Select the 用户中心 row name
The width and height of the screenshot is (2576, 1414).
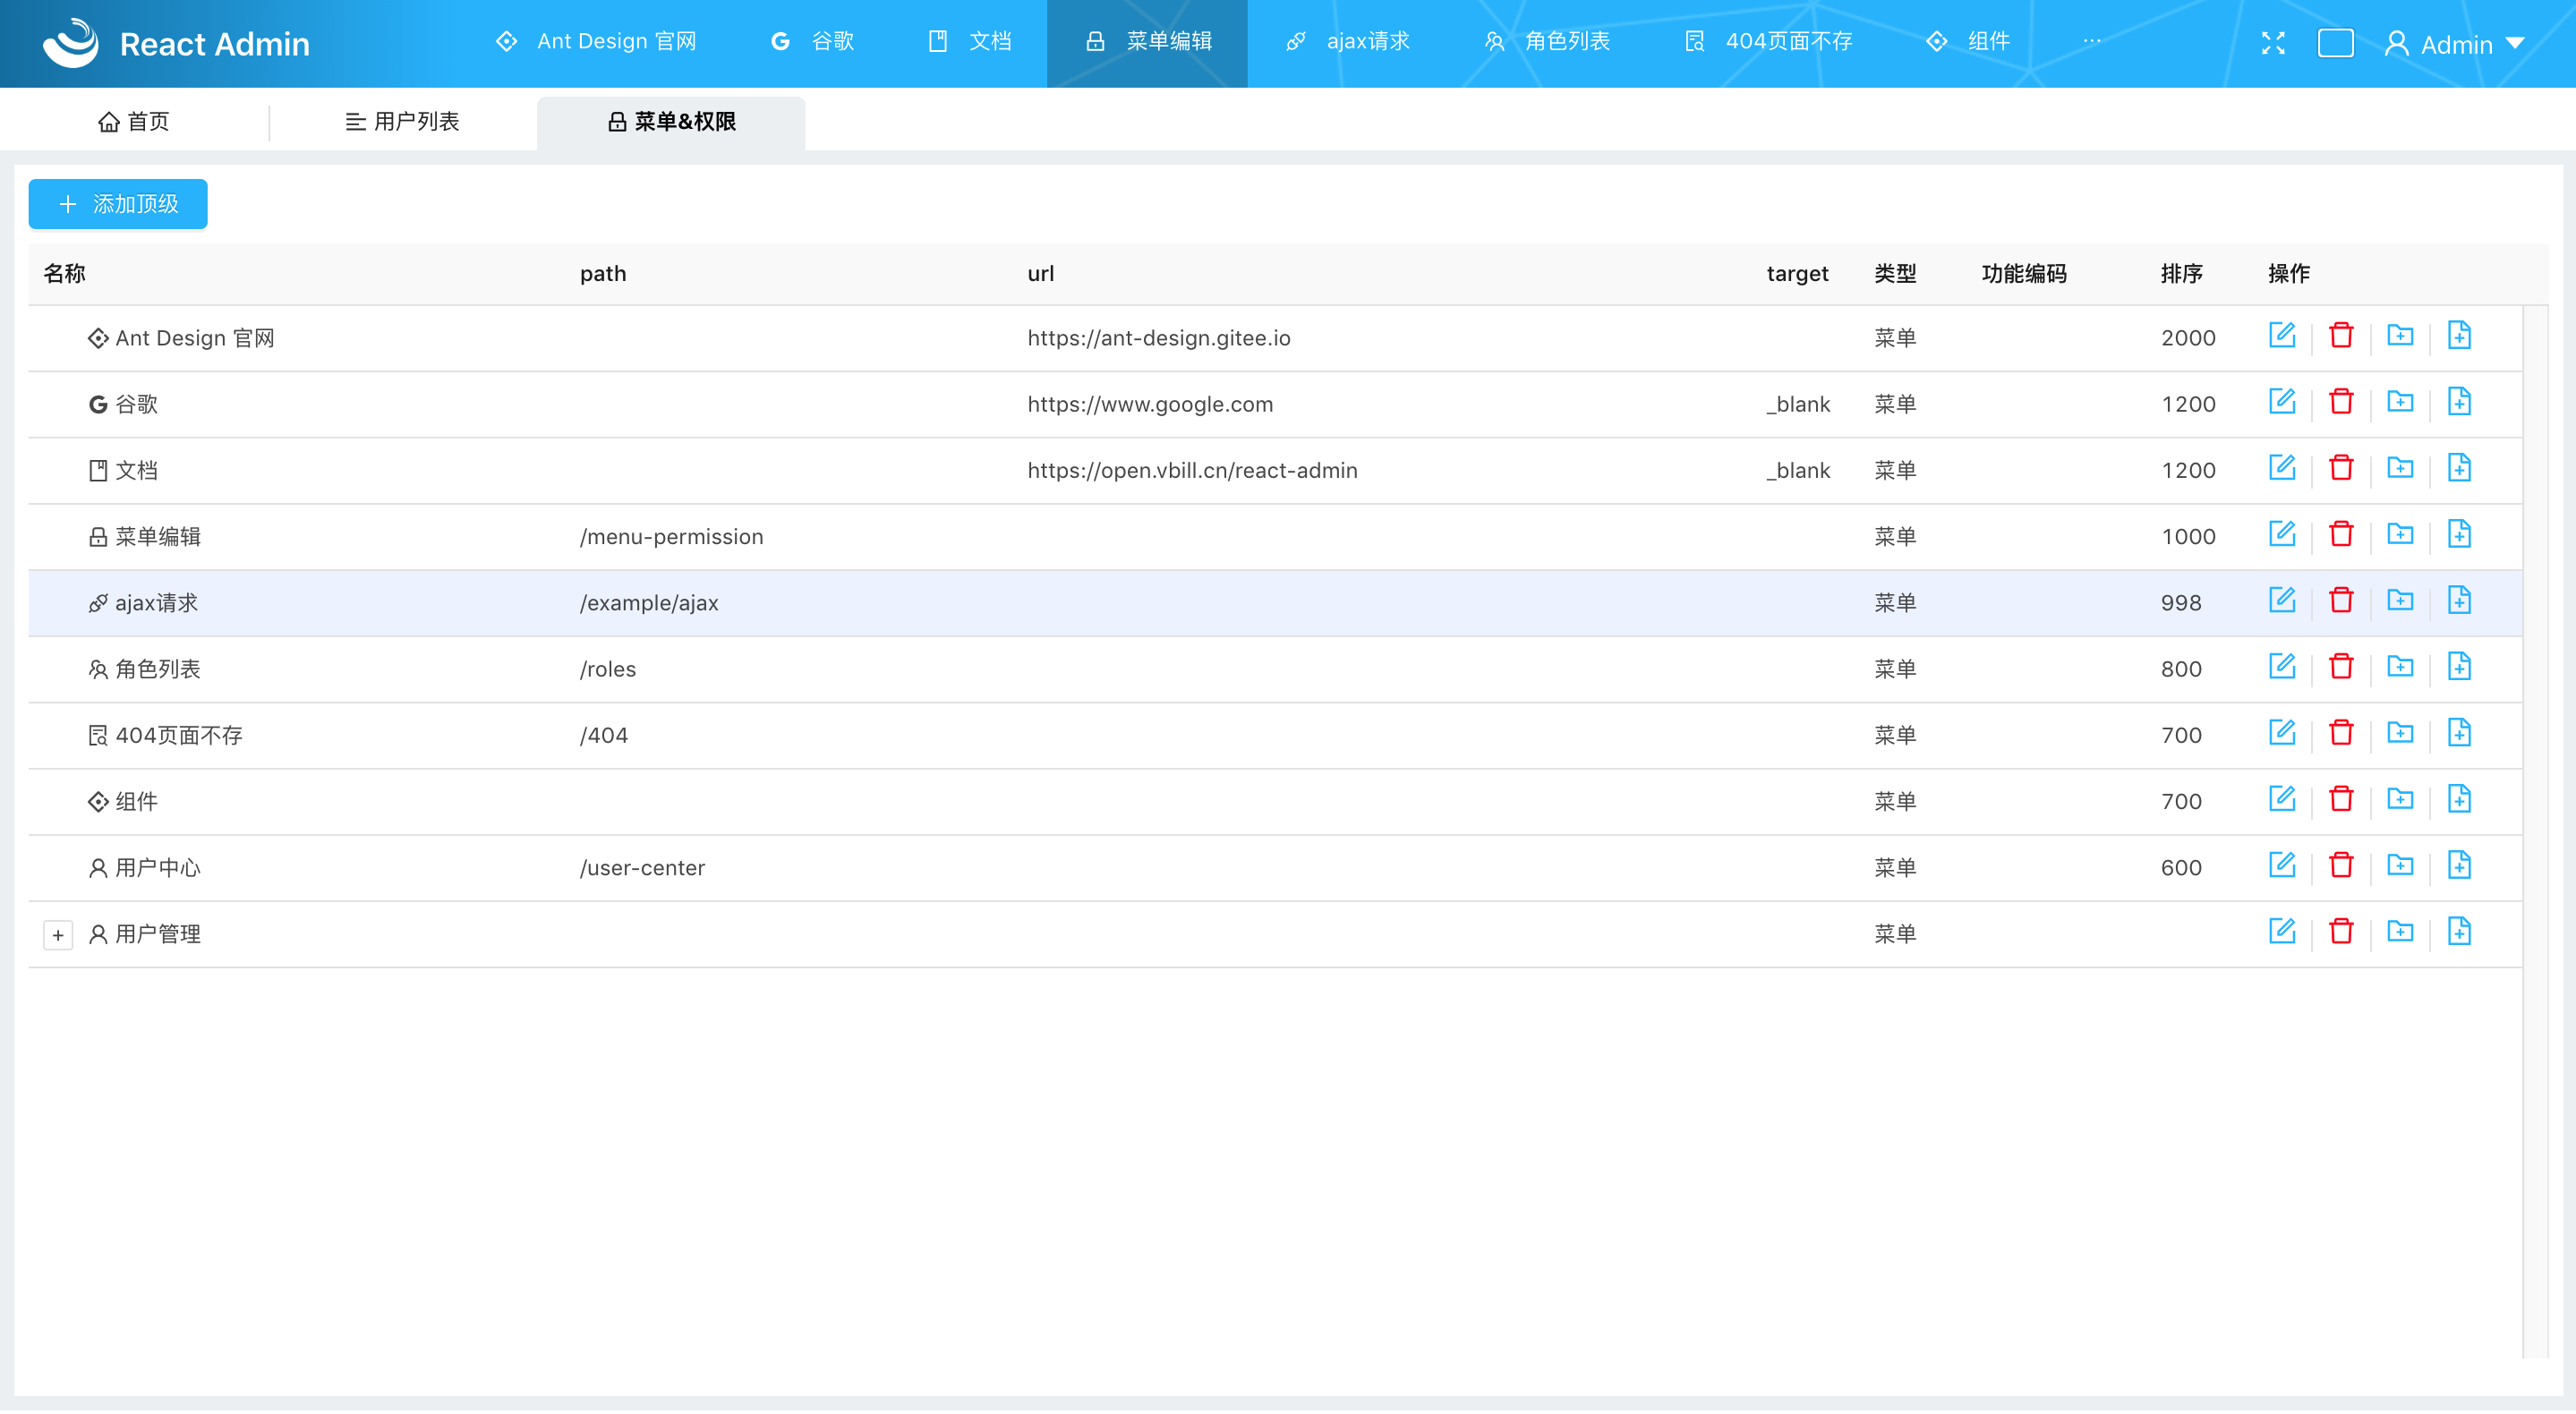[x=157, y=868]
